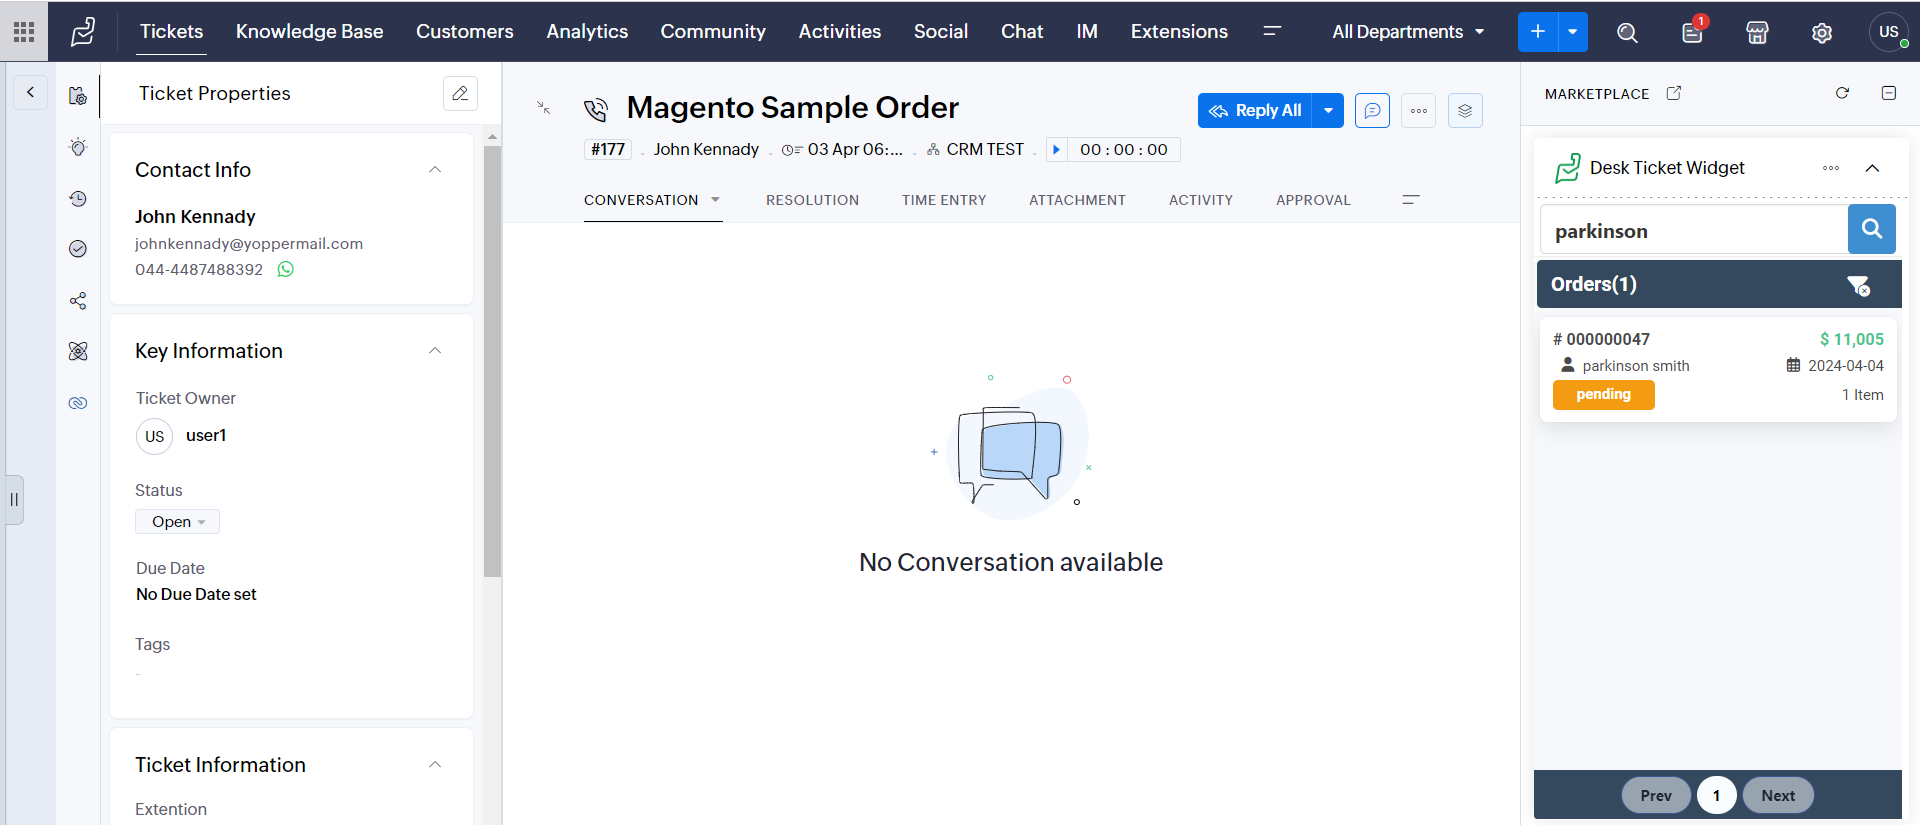Switch to the Resolution tab

(x=812, y=200)
